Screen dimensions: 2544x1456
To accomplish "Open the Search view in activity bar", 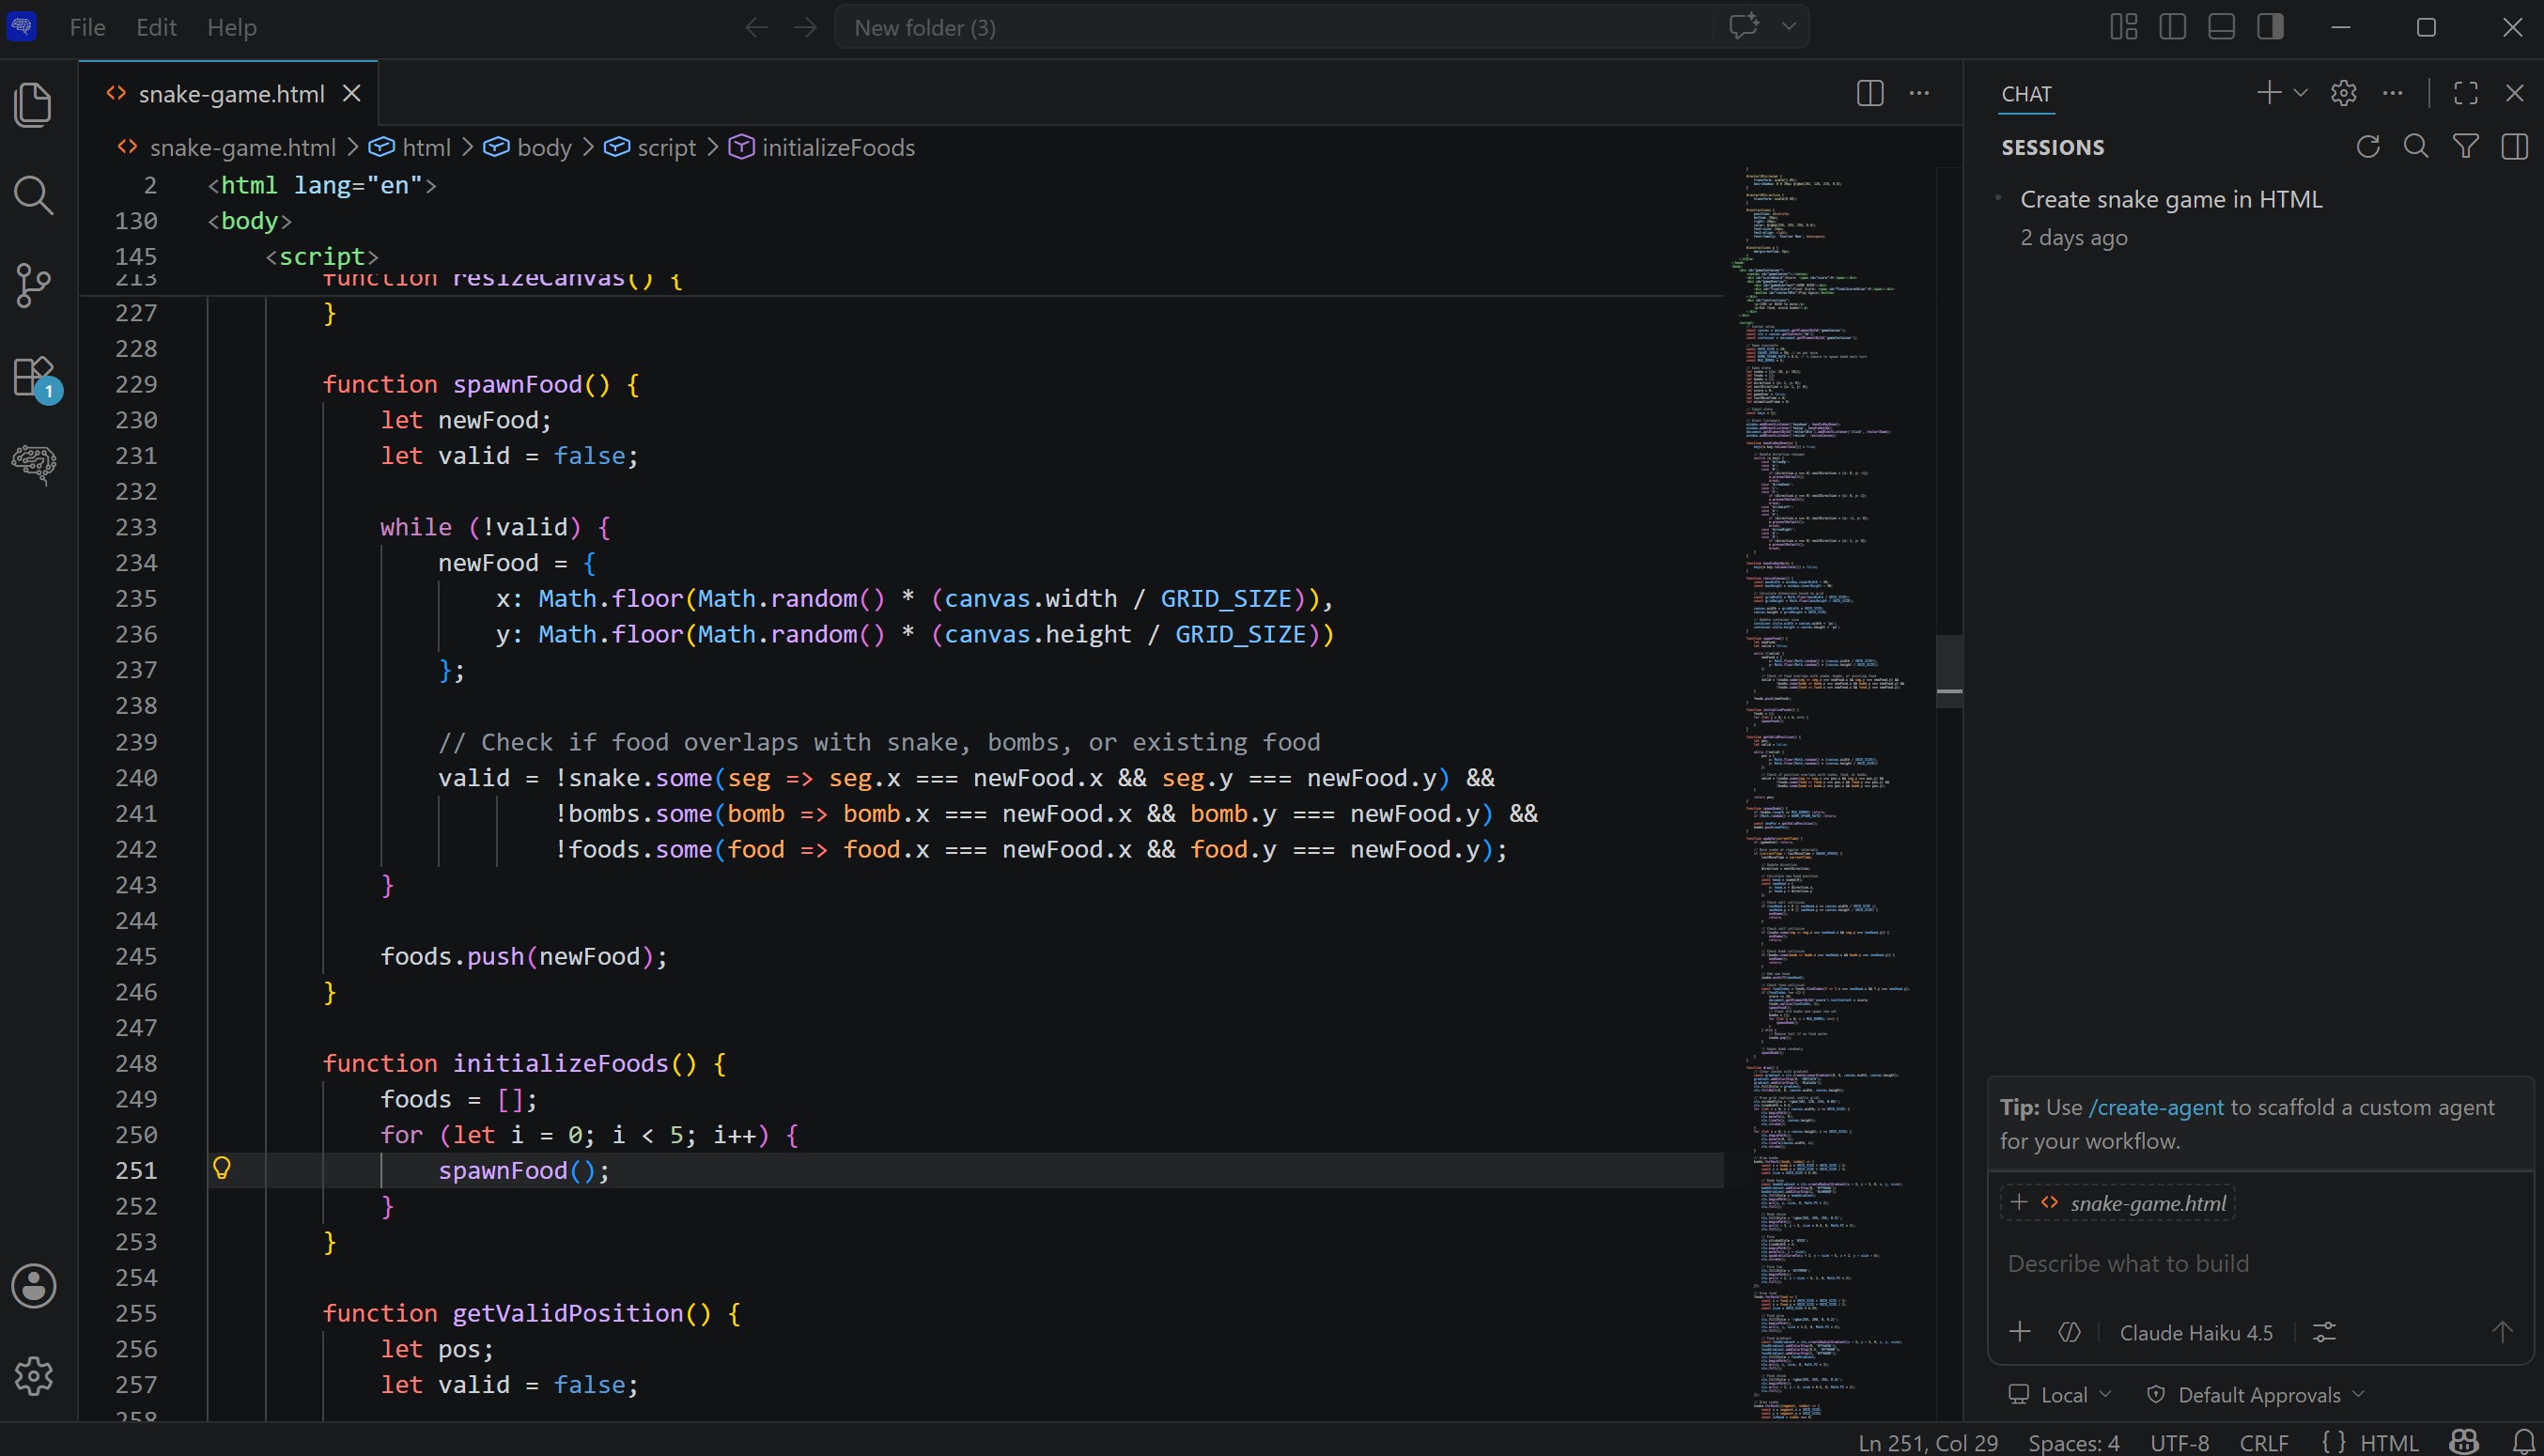I will coord(34,195).
